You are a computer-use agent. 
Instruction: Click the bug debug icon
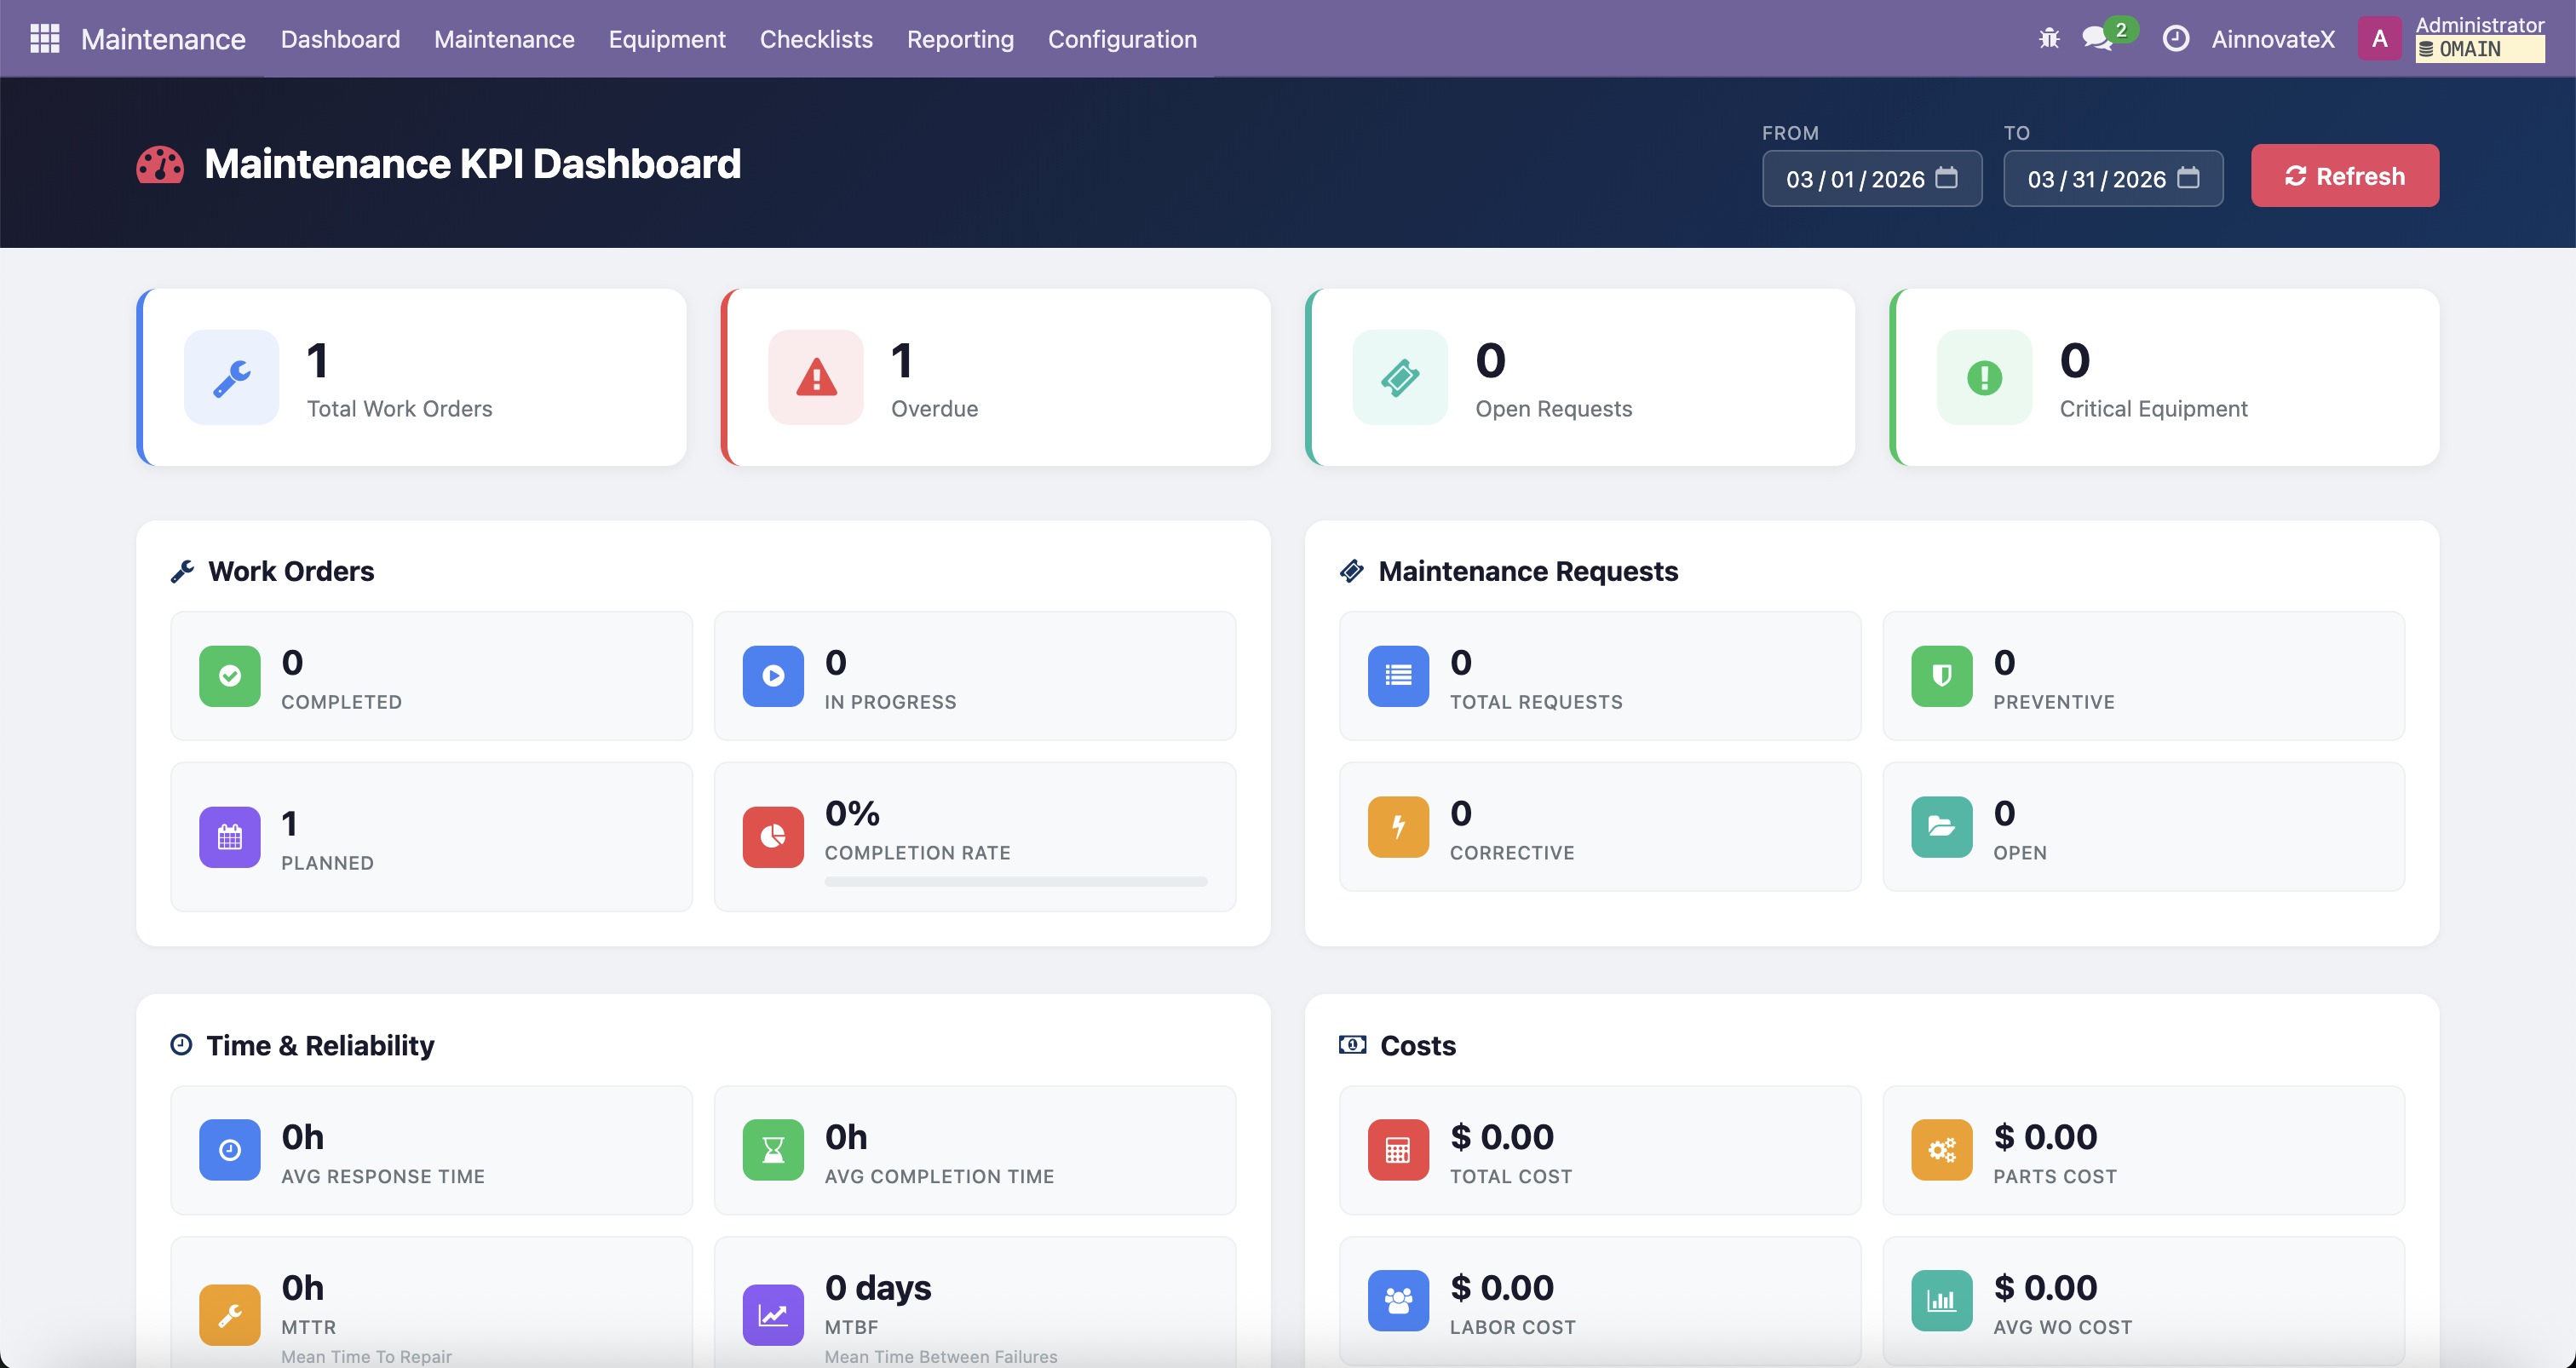pyautogui.click(x=2049, y=39)
